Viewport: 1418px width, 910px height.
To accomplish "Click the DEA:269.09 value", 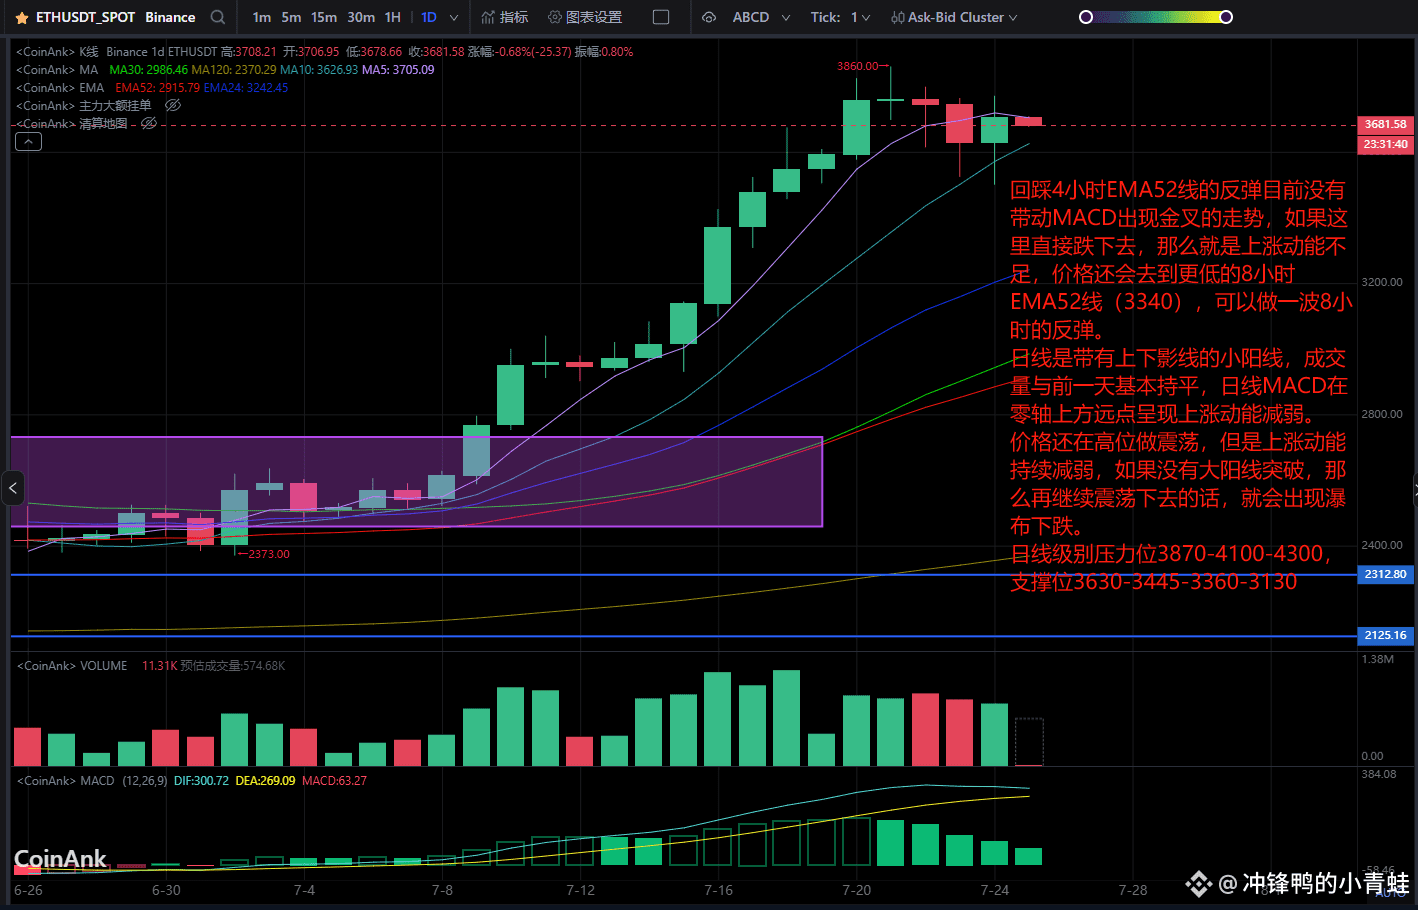I will 265,780.
